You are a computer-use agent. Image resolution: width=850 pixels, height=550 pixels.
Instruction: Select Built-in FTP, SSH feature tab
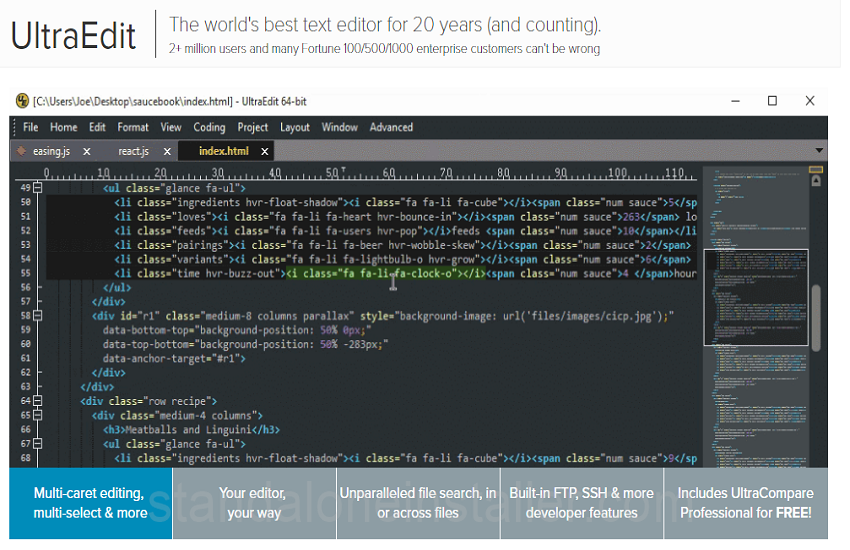[582, 503]
